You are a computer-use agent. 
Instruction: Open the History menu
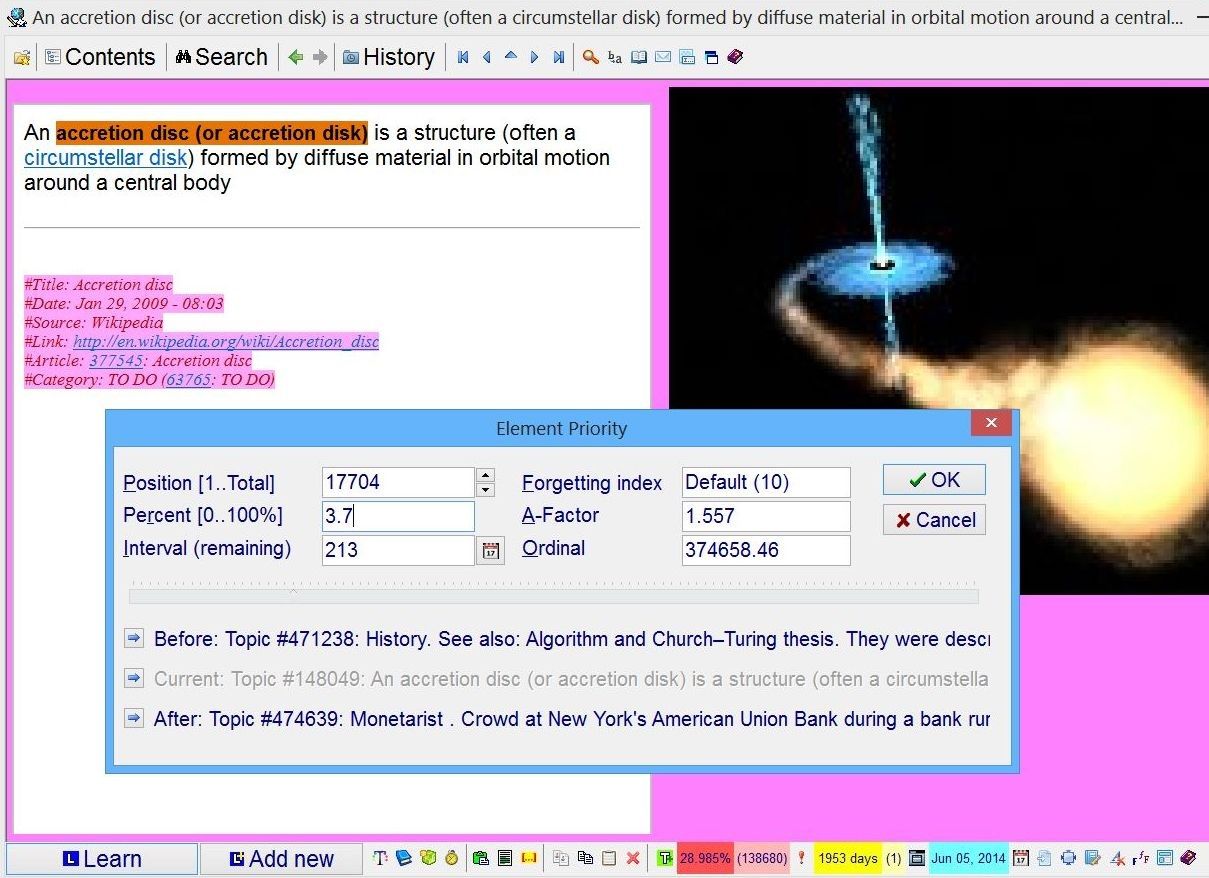point(389,58)
